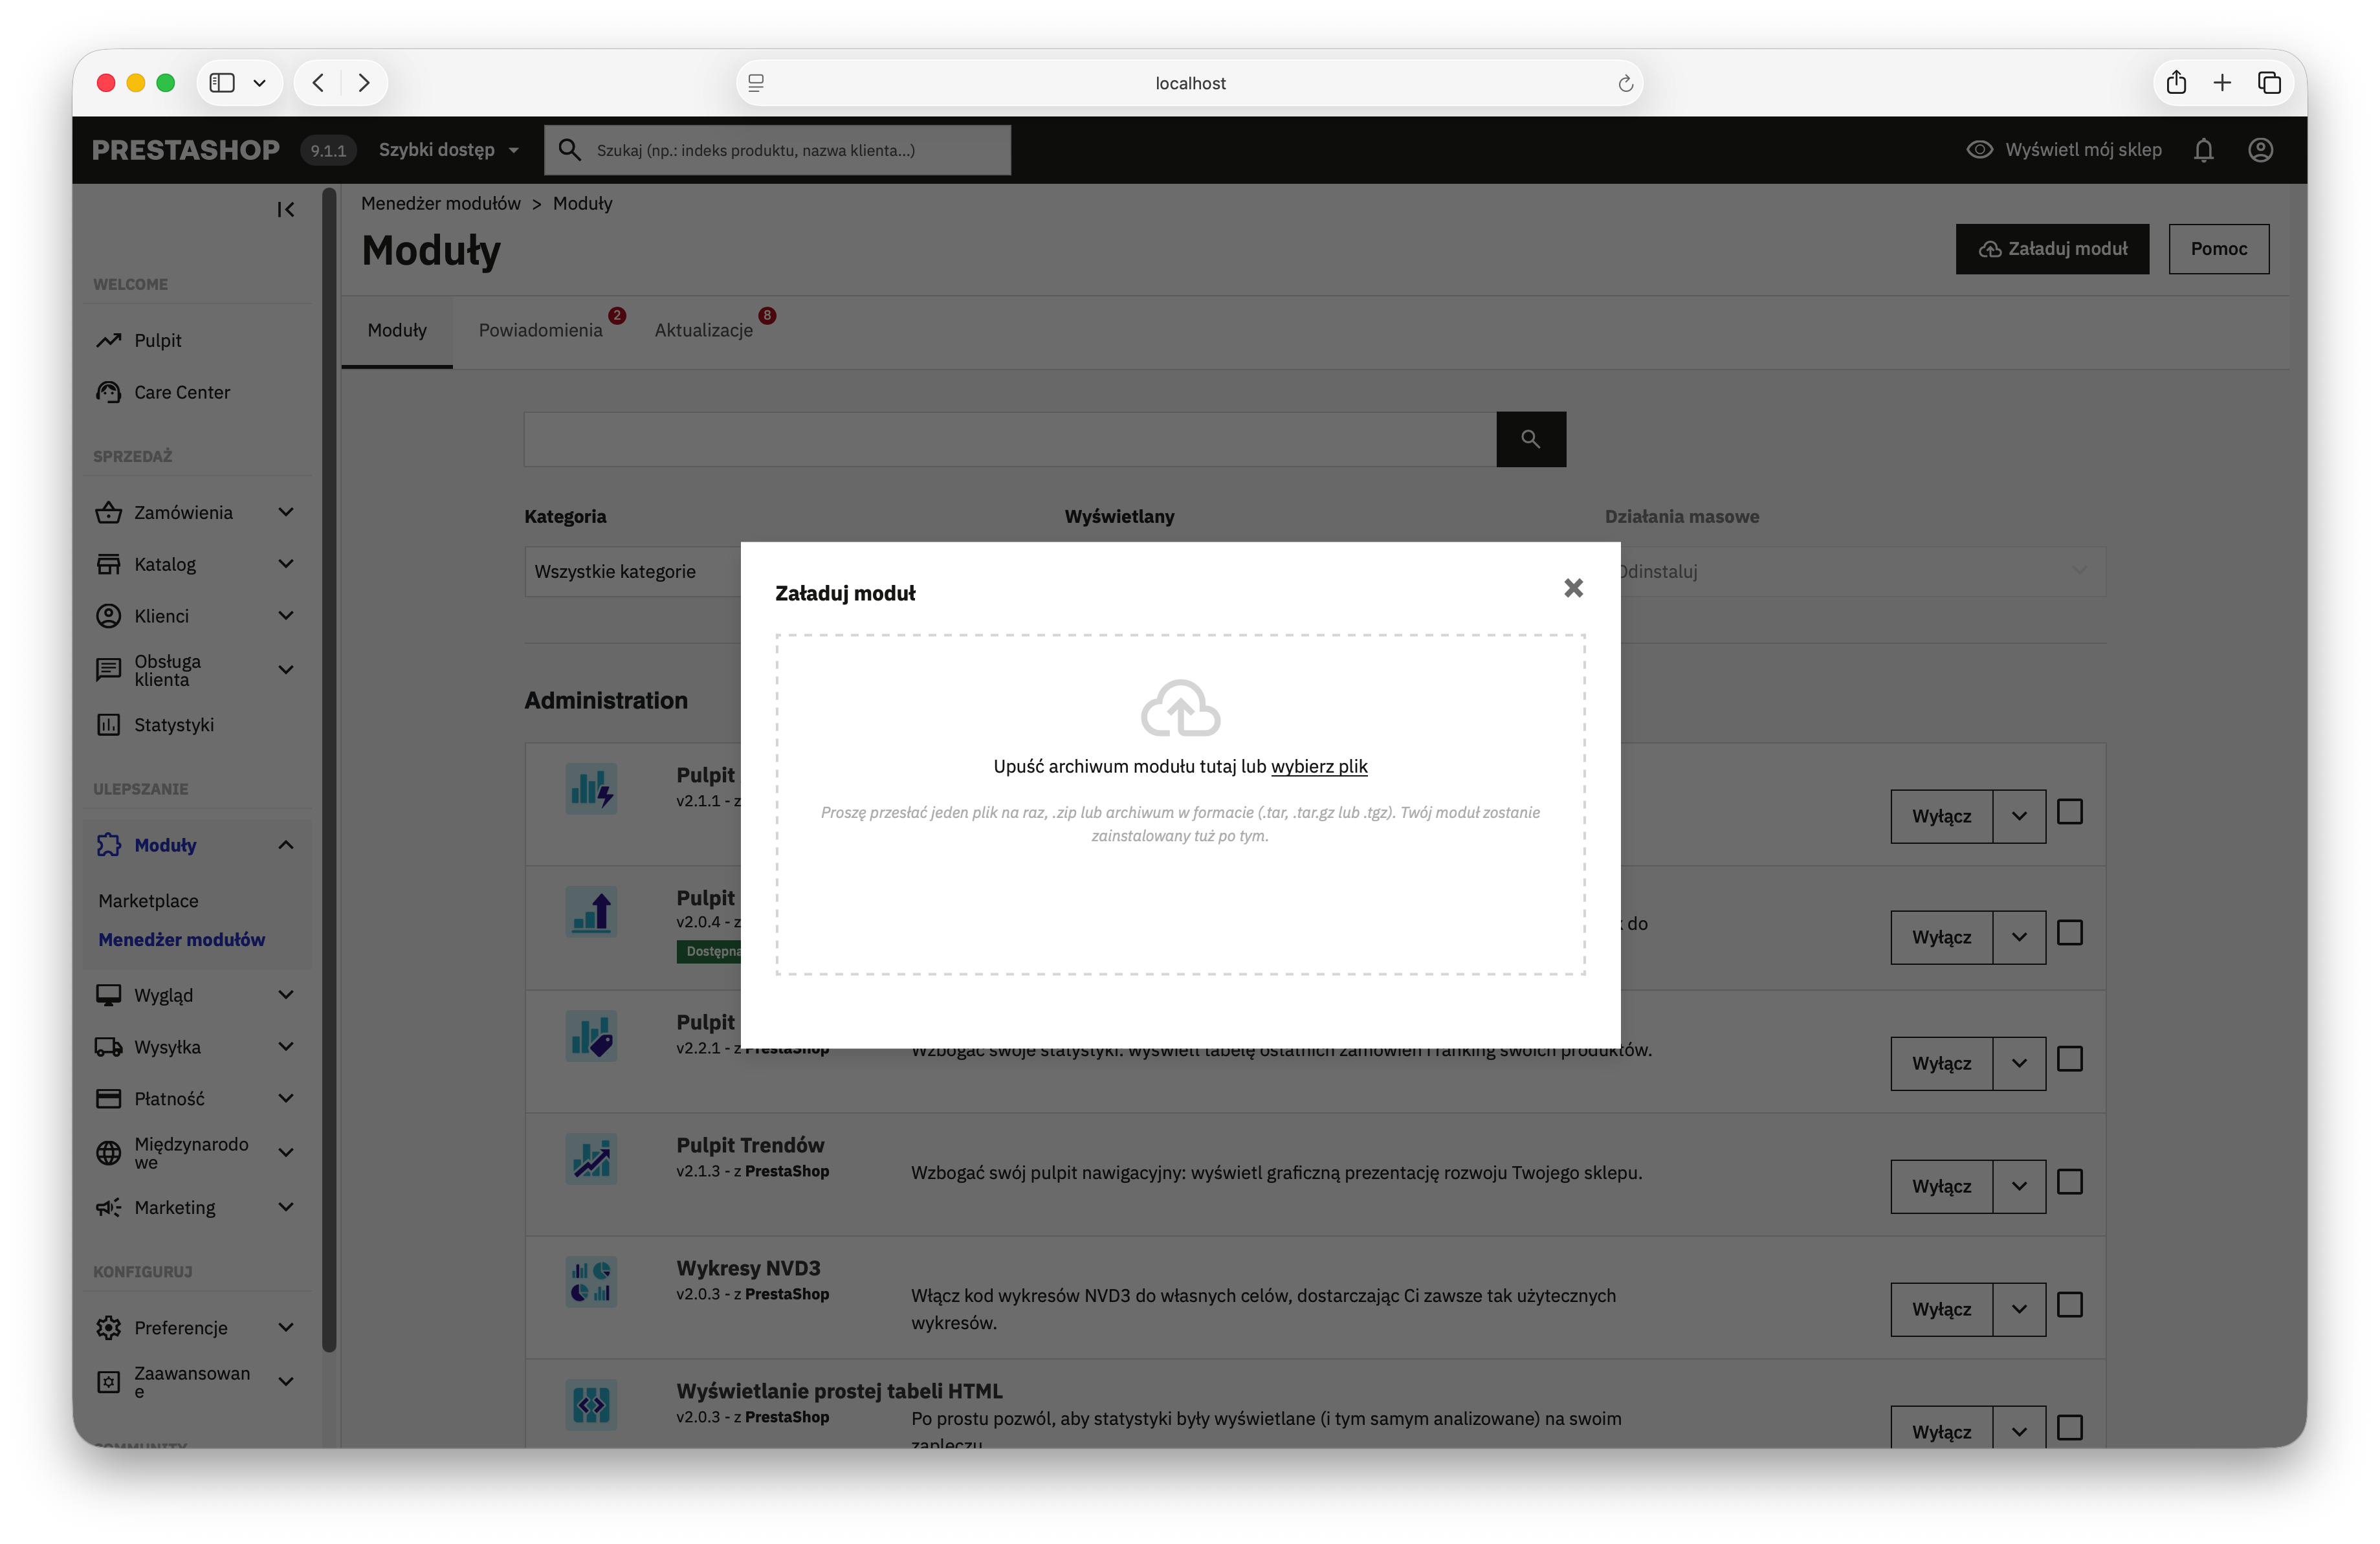
Task: Click the Wysyłka truck icon
Action: click(x=109, y=1047)
